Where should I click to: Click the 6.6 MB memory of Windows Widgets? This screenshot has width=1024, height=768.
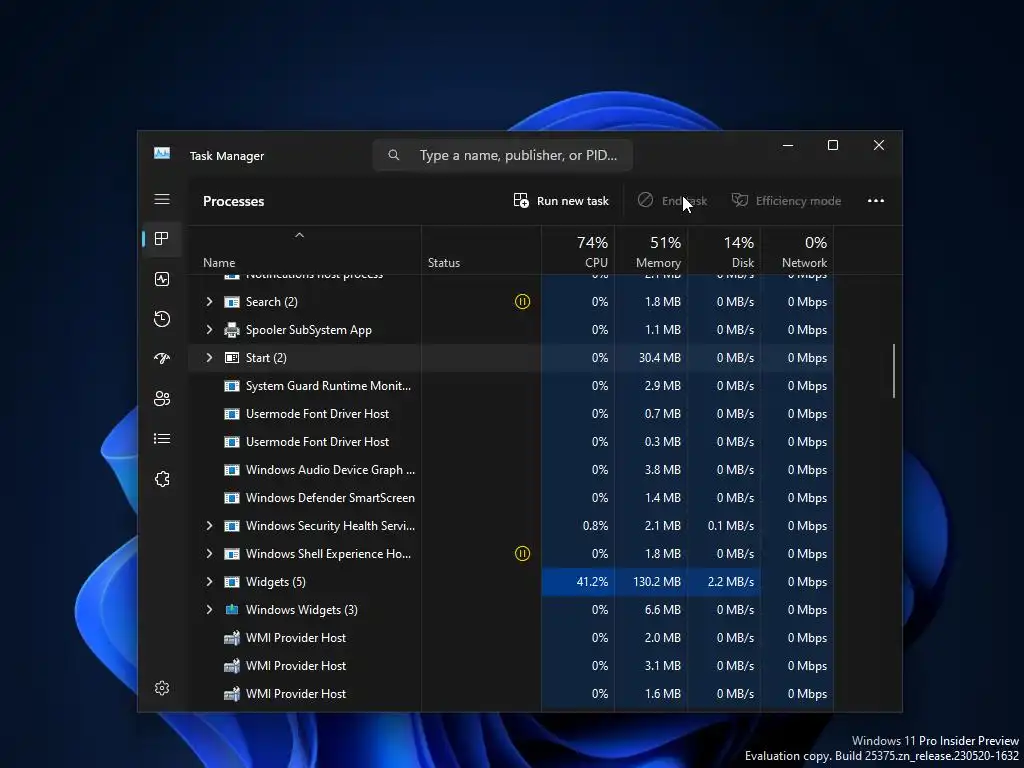662,610
